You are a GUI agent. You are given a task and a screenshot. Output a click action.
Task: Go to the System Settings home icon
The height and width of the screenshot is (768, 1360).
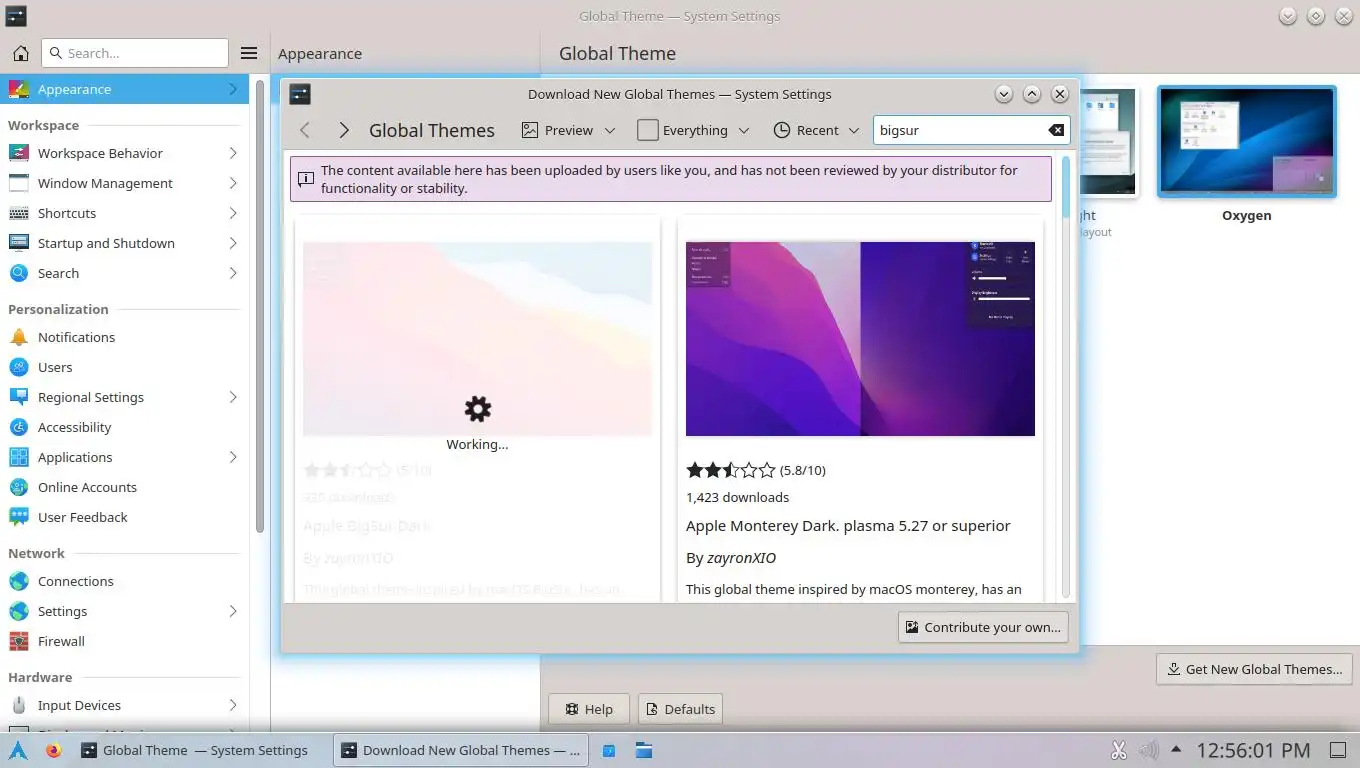(20, 53)
